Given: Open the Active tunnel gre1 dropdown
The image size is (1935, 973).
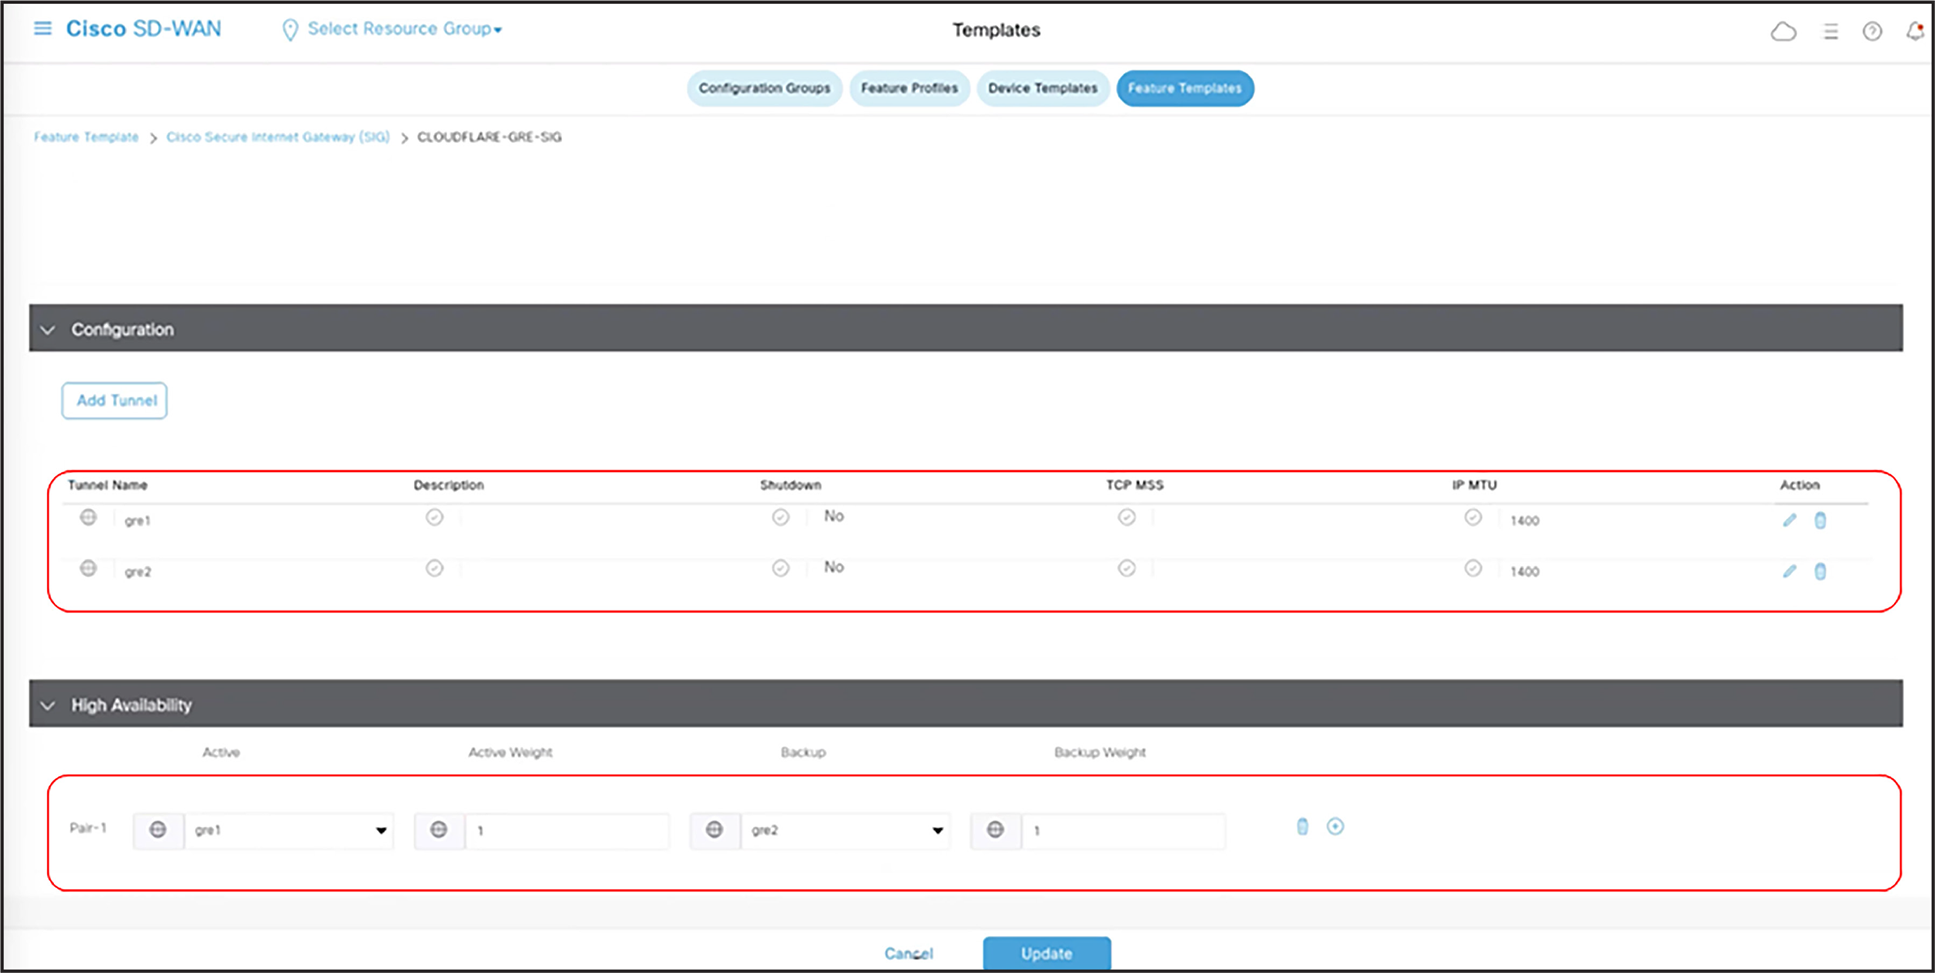Looking at the screenshot, I should pyautogui.click(x=289, y=830).
